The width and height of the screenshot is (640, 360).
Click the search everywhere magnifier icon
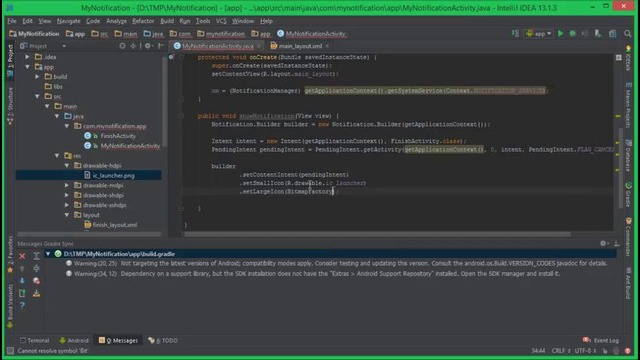(x=628, y=34)
